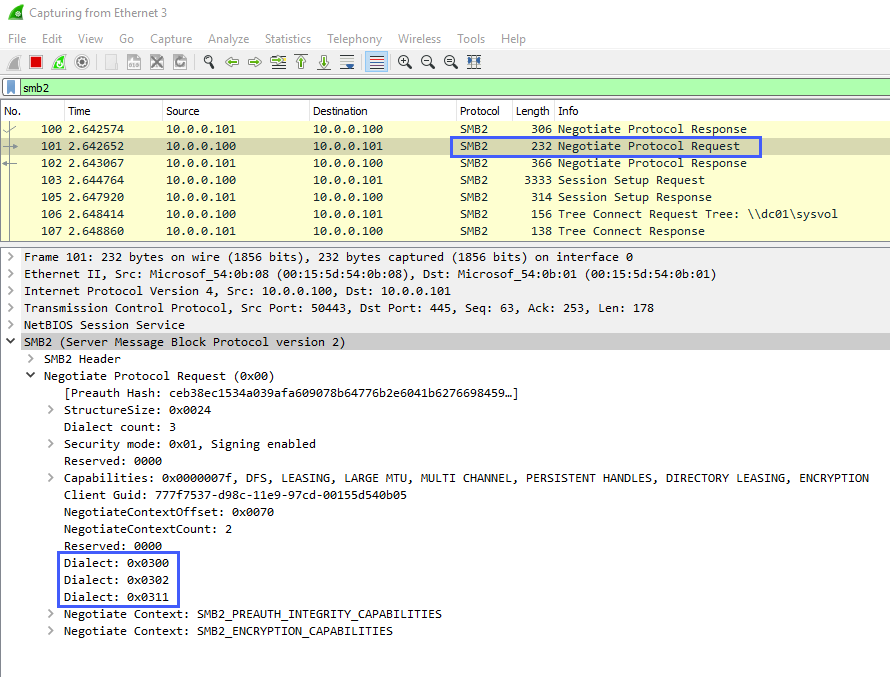Toggle auto-scroll during live capture
890x677 pixels.
point(347,62)
